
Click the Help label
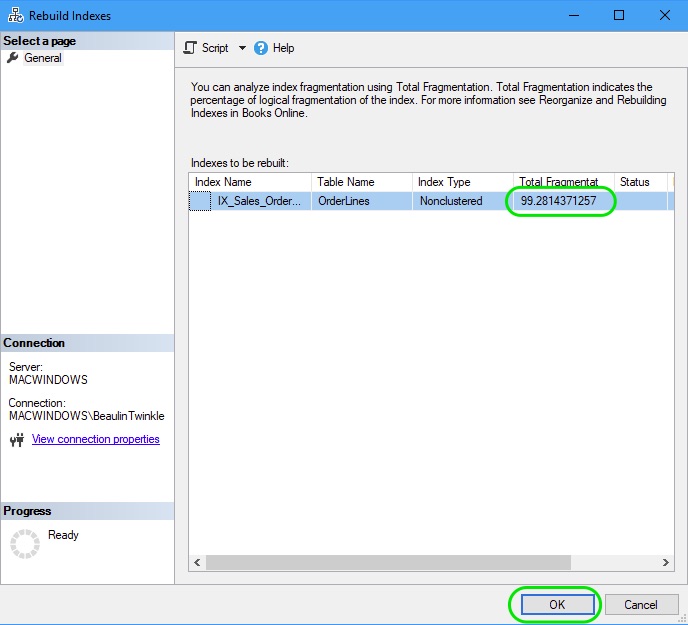[x=283, y=48]
